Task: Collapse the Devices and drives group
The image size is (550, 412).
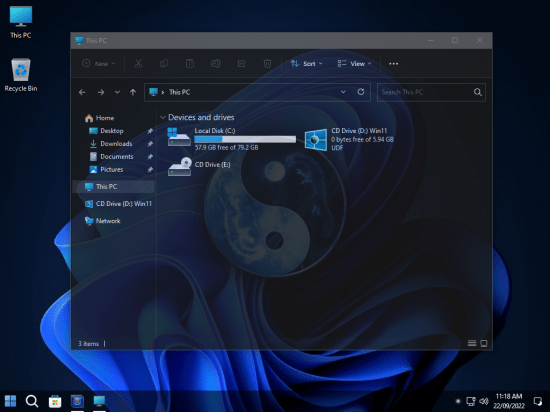Action: 162,117
